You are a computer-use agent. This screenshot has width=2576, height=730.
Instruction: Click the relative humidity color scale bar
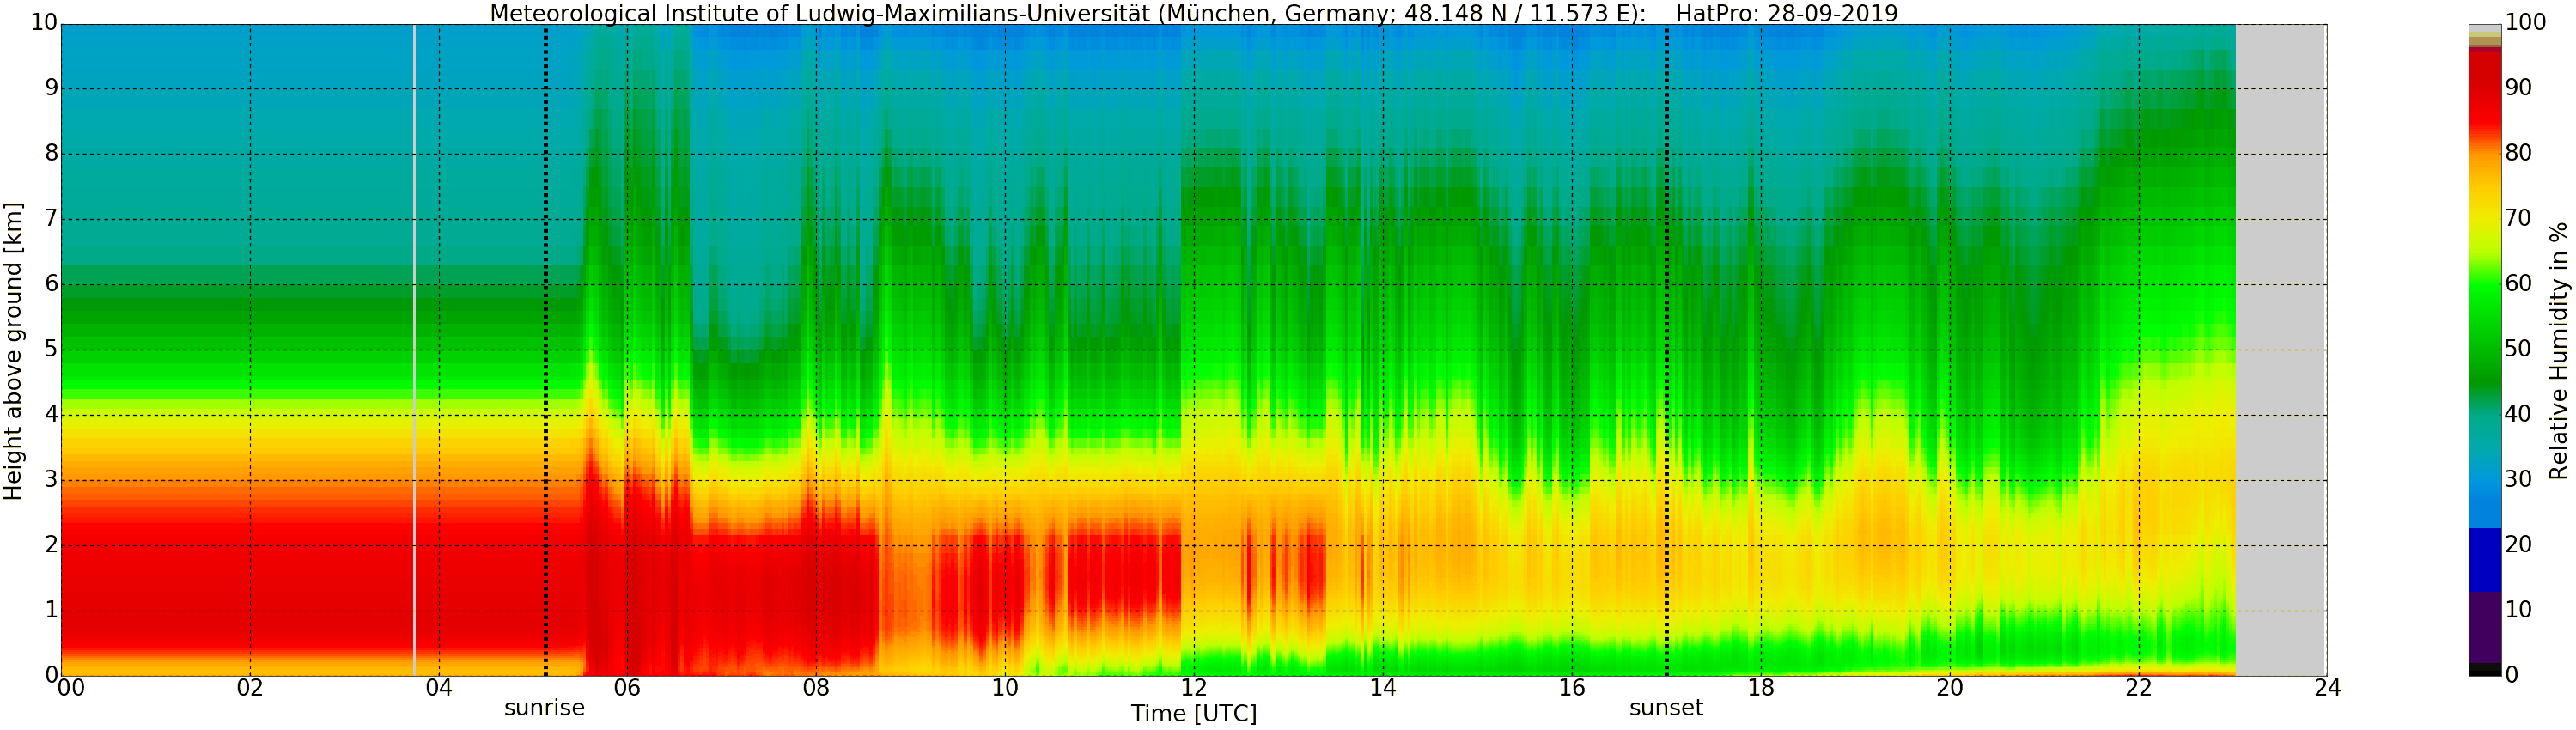(x=2485, y=350)
